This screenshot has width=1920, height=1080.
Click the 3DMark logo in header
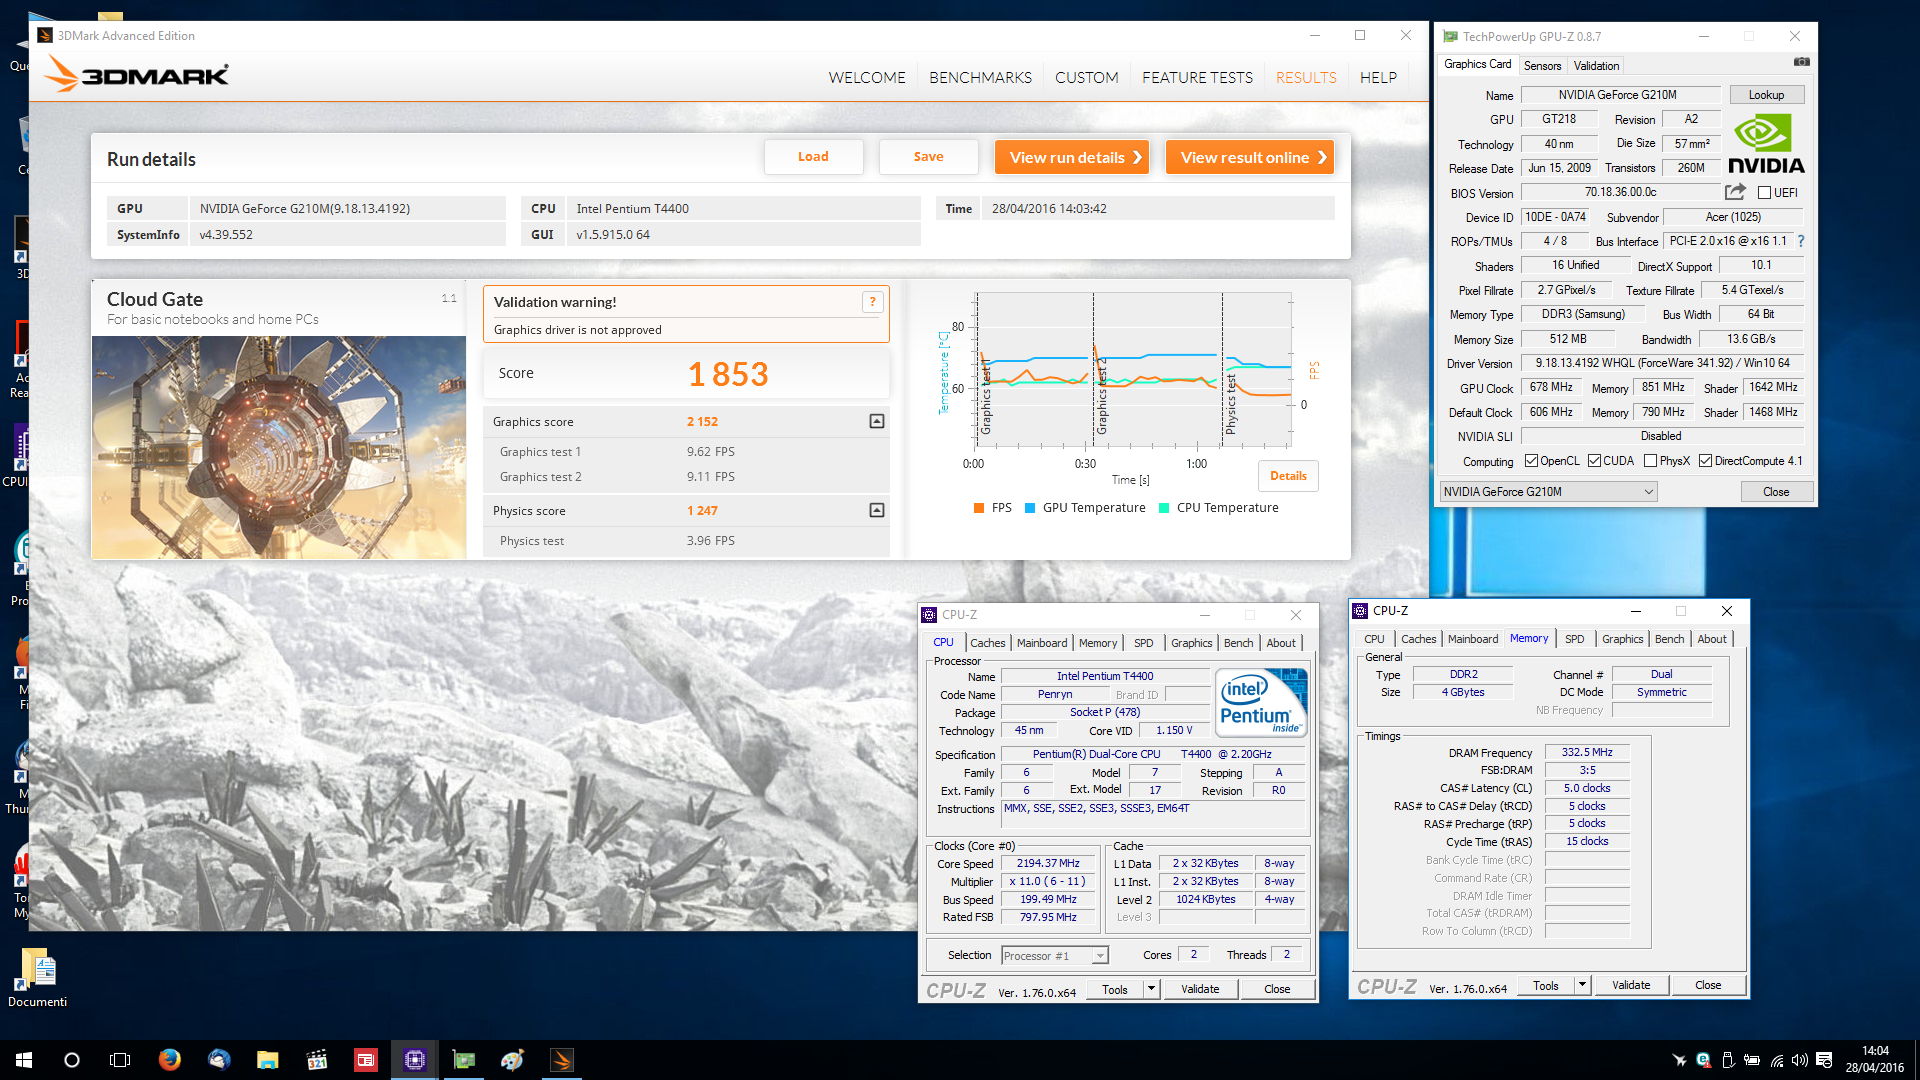click(x=137, y=75)
